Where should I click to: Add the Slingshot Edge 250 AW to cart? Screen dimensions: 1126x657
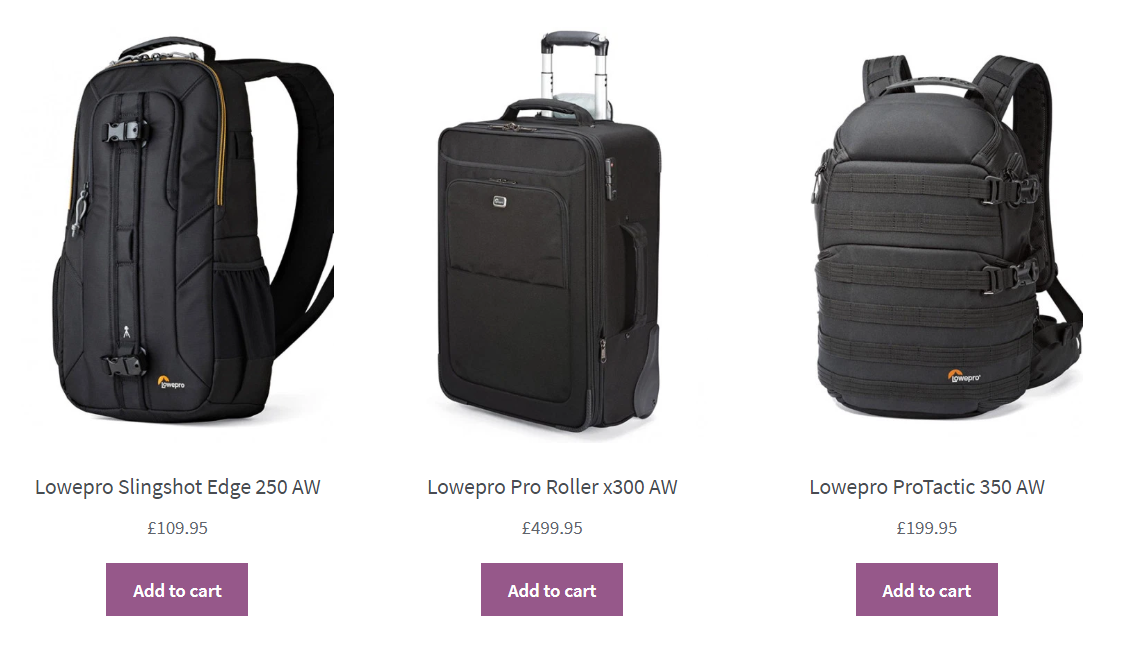pos(177,590)
